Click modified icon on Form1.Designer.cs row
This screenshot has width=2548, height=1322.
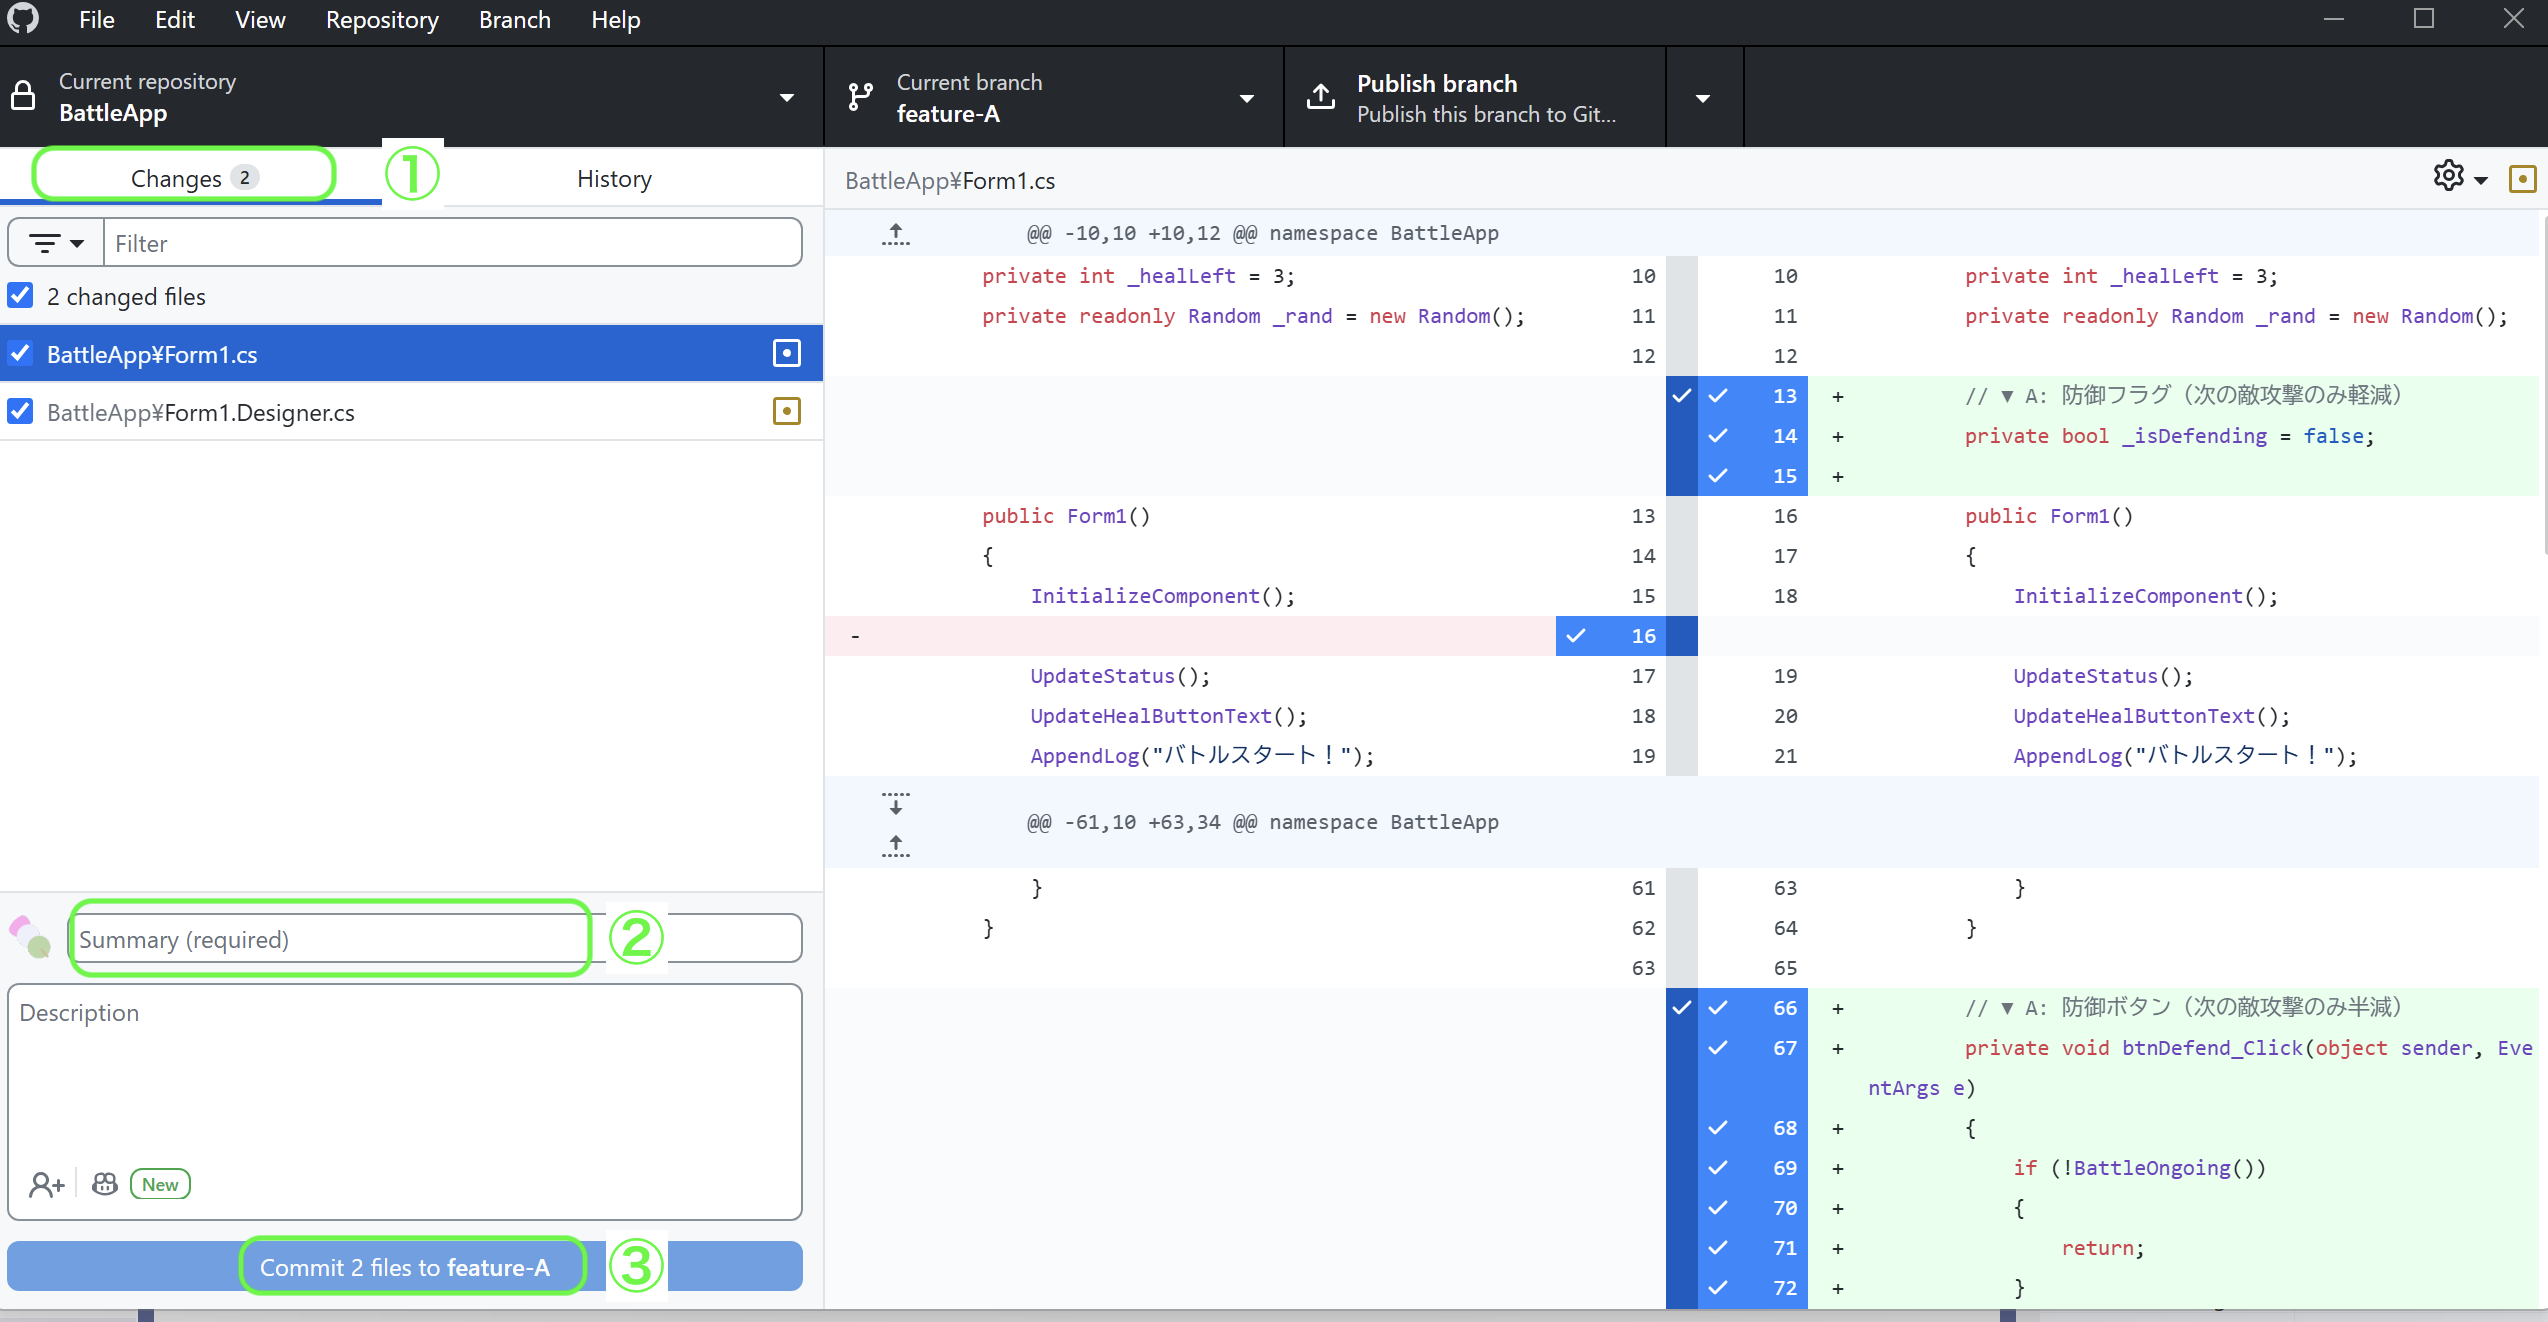point(787,411)
